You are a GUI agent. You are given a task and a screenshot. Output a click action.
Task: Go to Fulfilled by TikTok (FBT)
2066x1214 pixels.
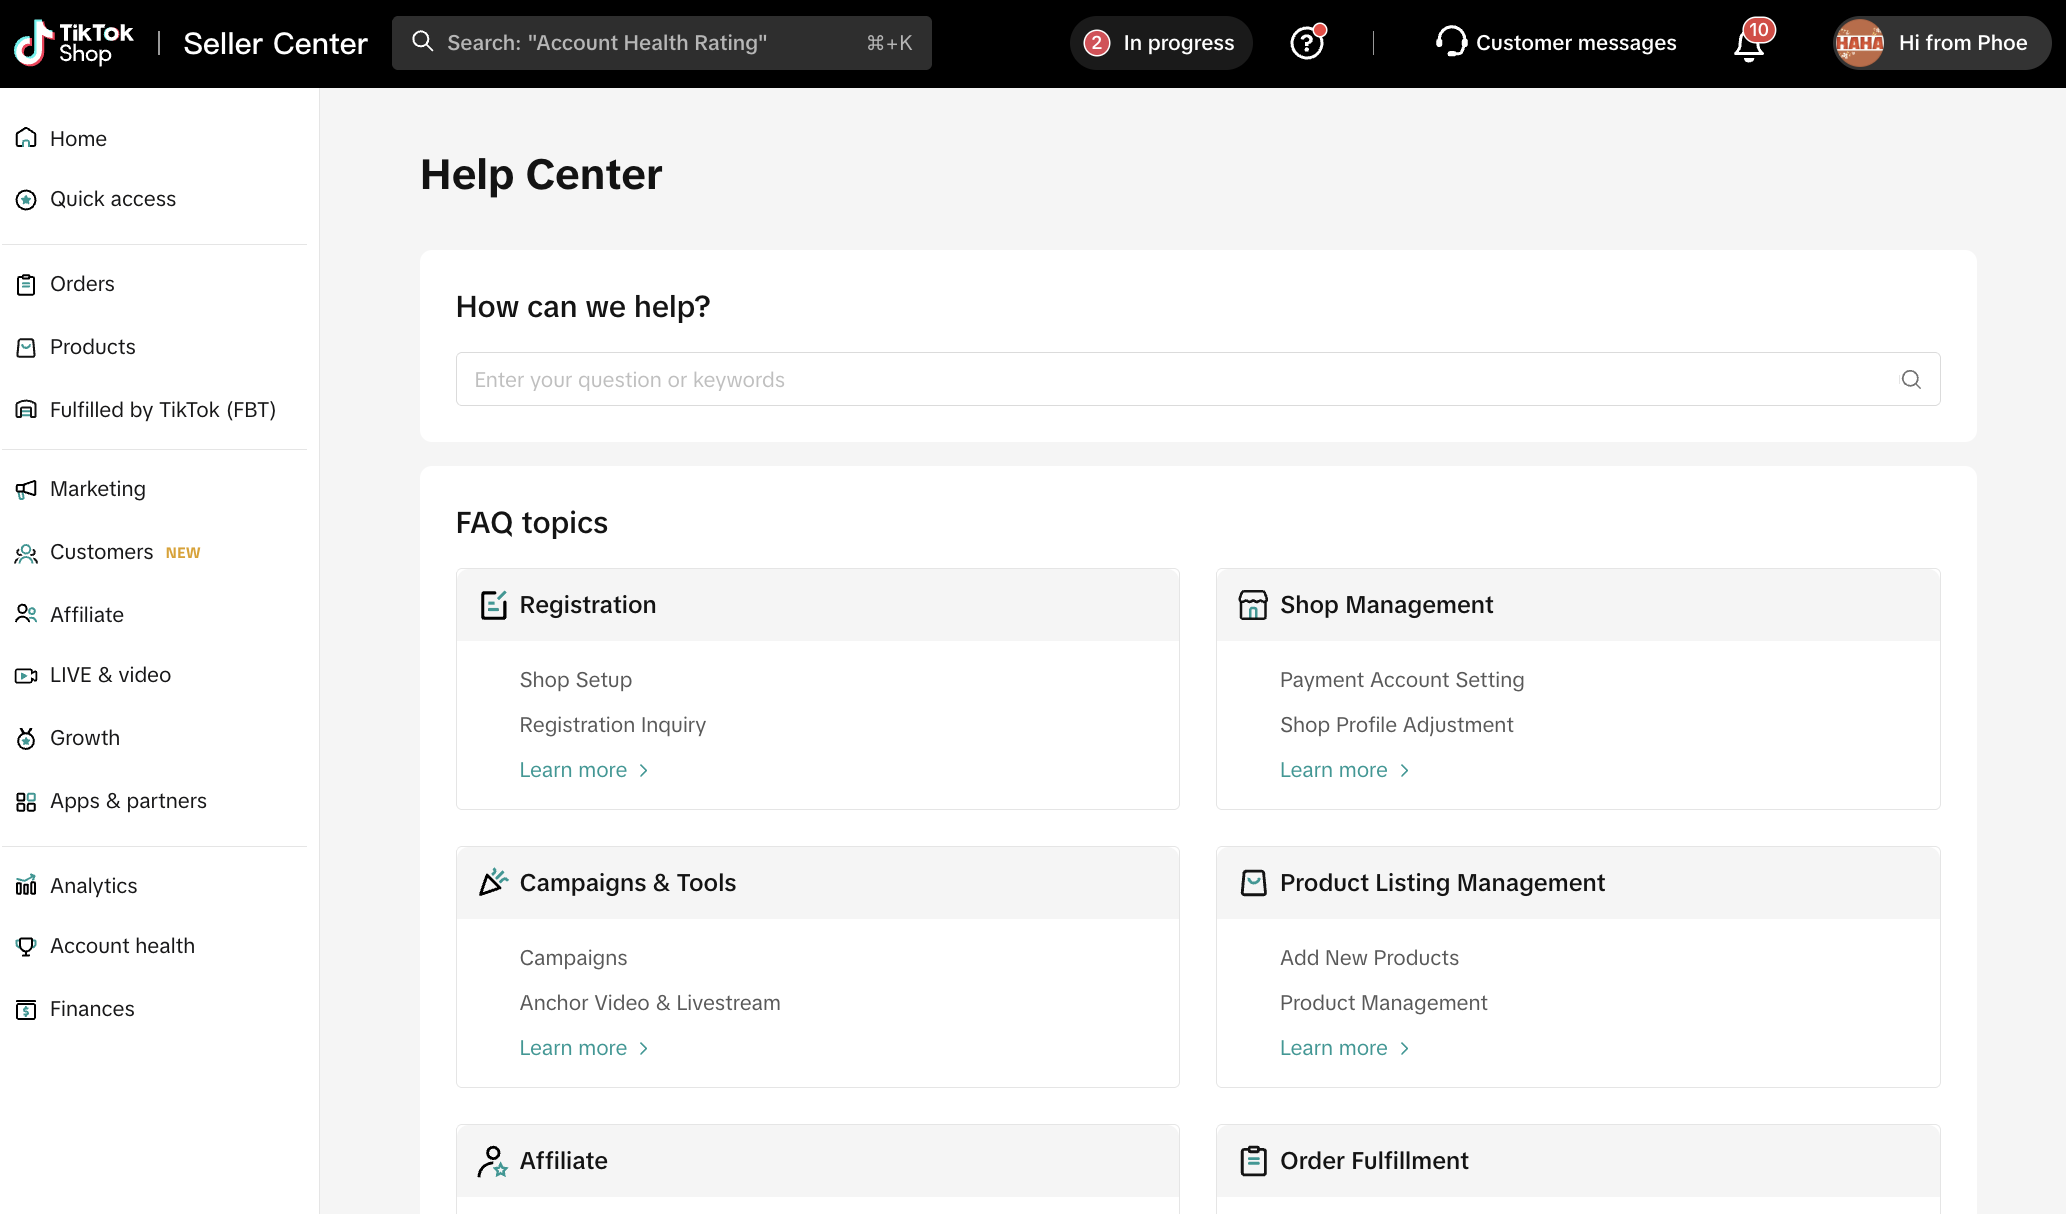pyautogui.click(x=162, y=410)
